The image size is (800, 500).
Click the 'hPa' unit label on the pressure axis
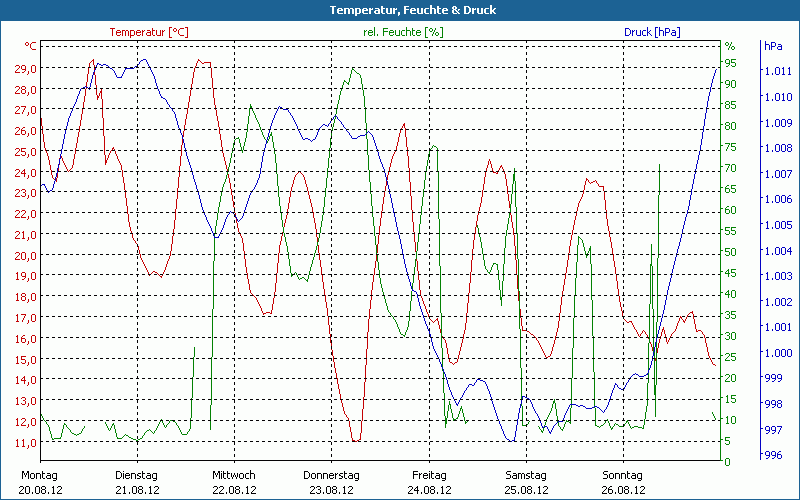(x=773, y=46)
